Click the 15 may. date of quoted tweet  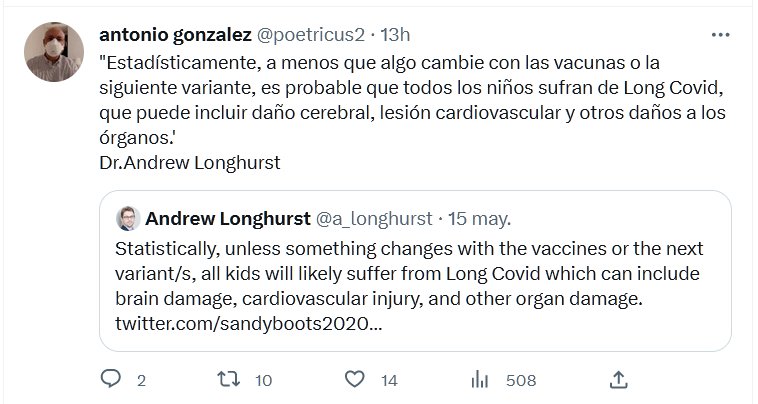point(478,218)
